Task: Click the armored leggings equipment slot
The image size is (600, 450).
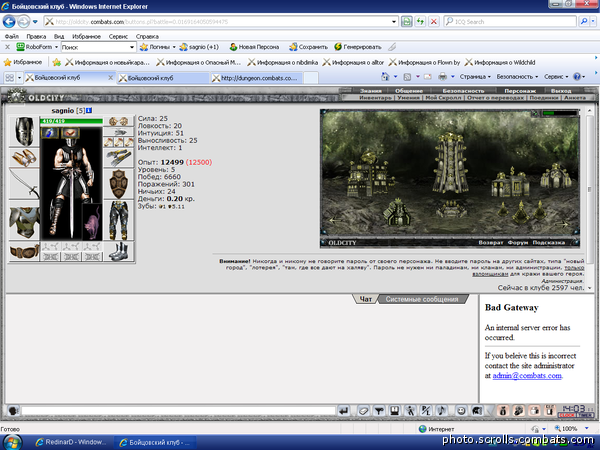Action: [x=119, y=221]
